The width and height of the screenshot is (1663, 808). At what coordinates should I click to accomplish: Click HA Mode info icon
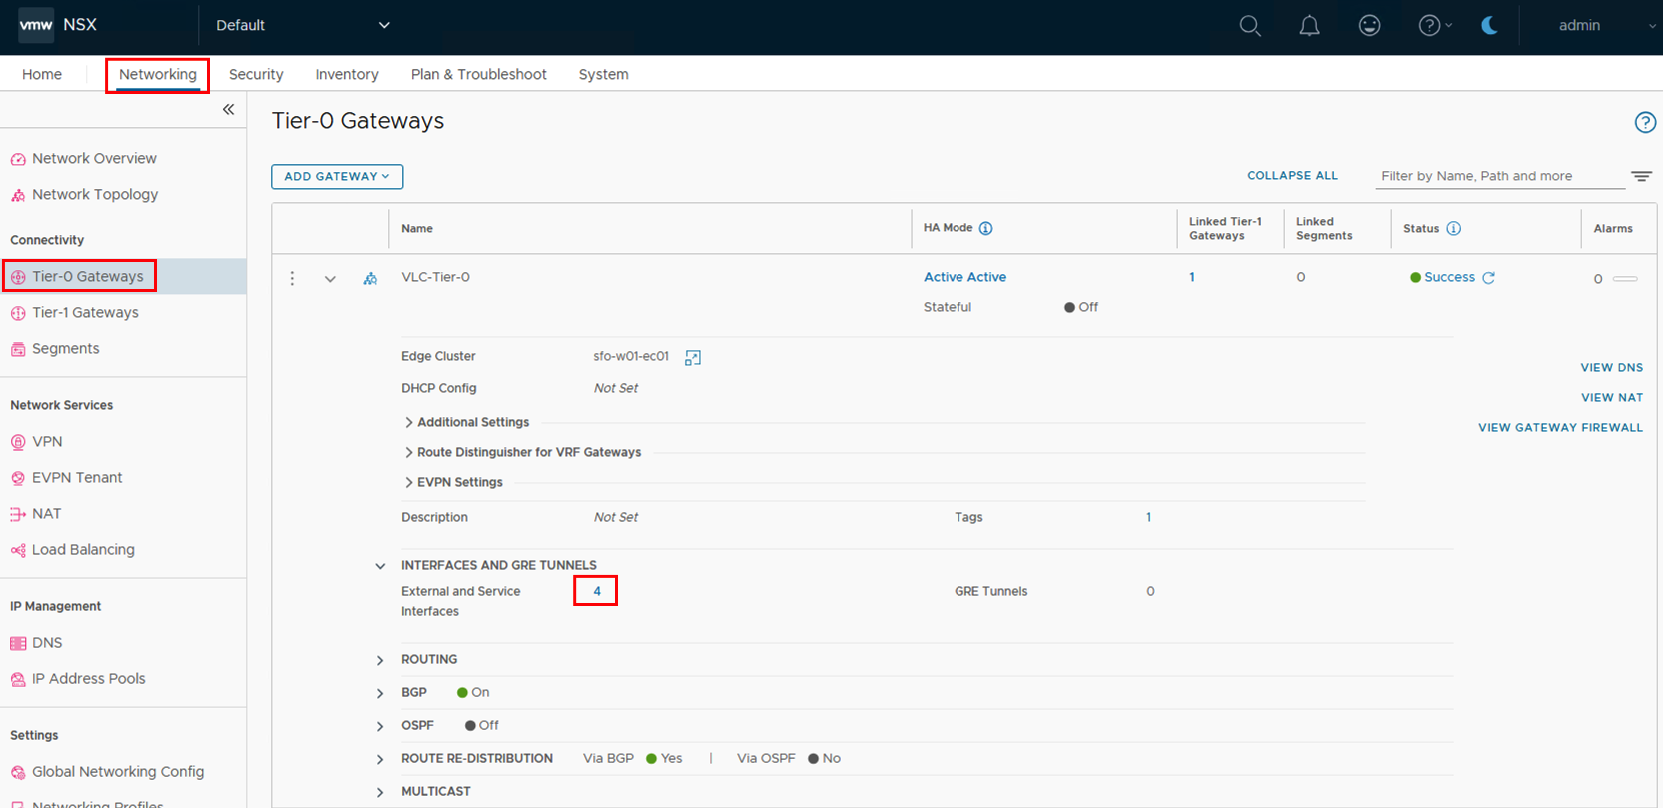click(985, 228)
